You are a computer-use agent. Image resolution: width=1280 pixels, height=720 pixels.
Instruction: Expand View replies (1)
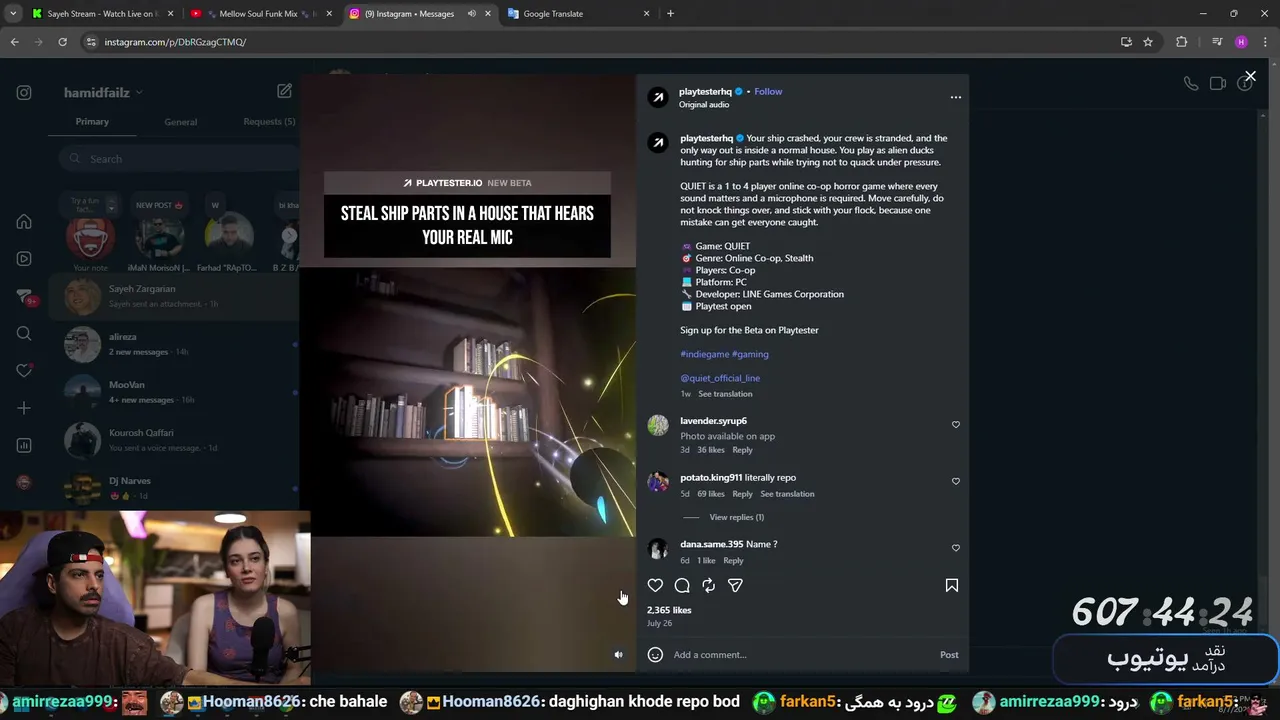coord(736,518)
